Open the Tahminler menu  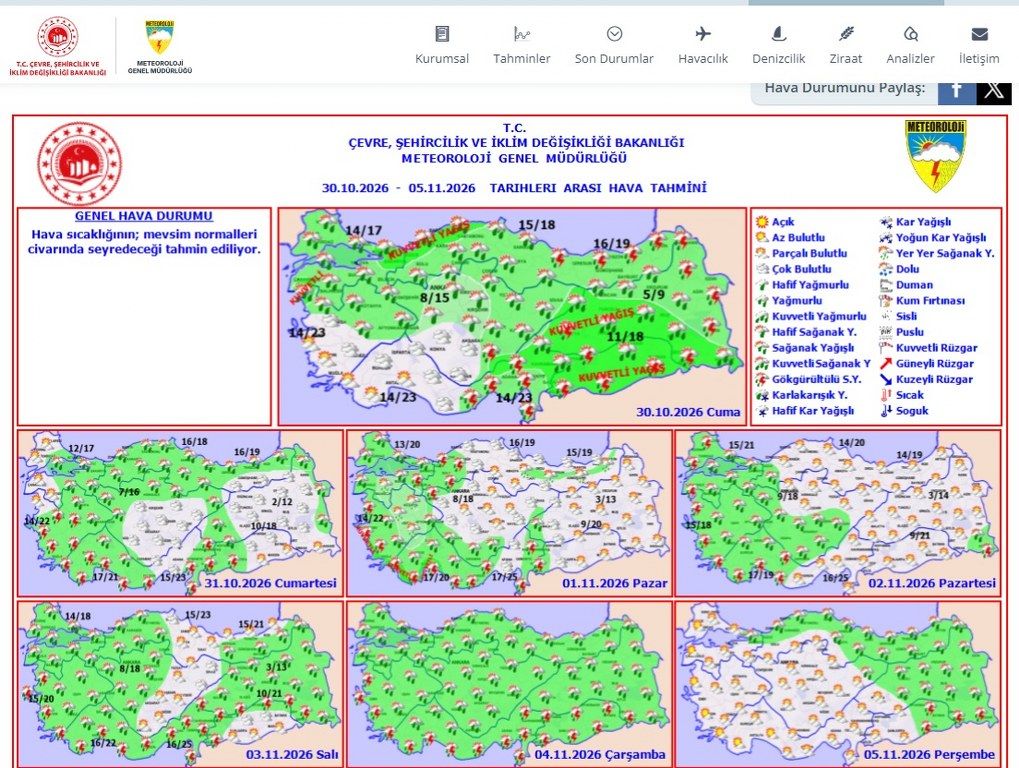click(522, 44)
